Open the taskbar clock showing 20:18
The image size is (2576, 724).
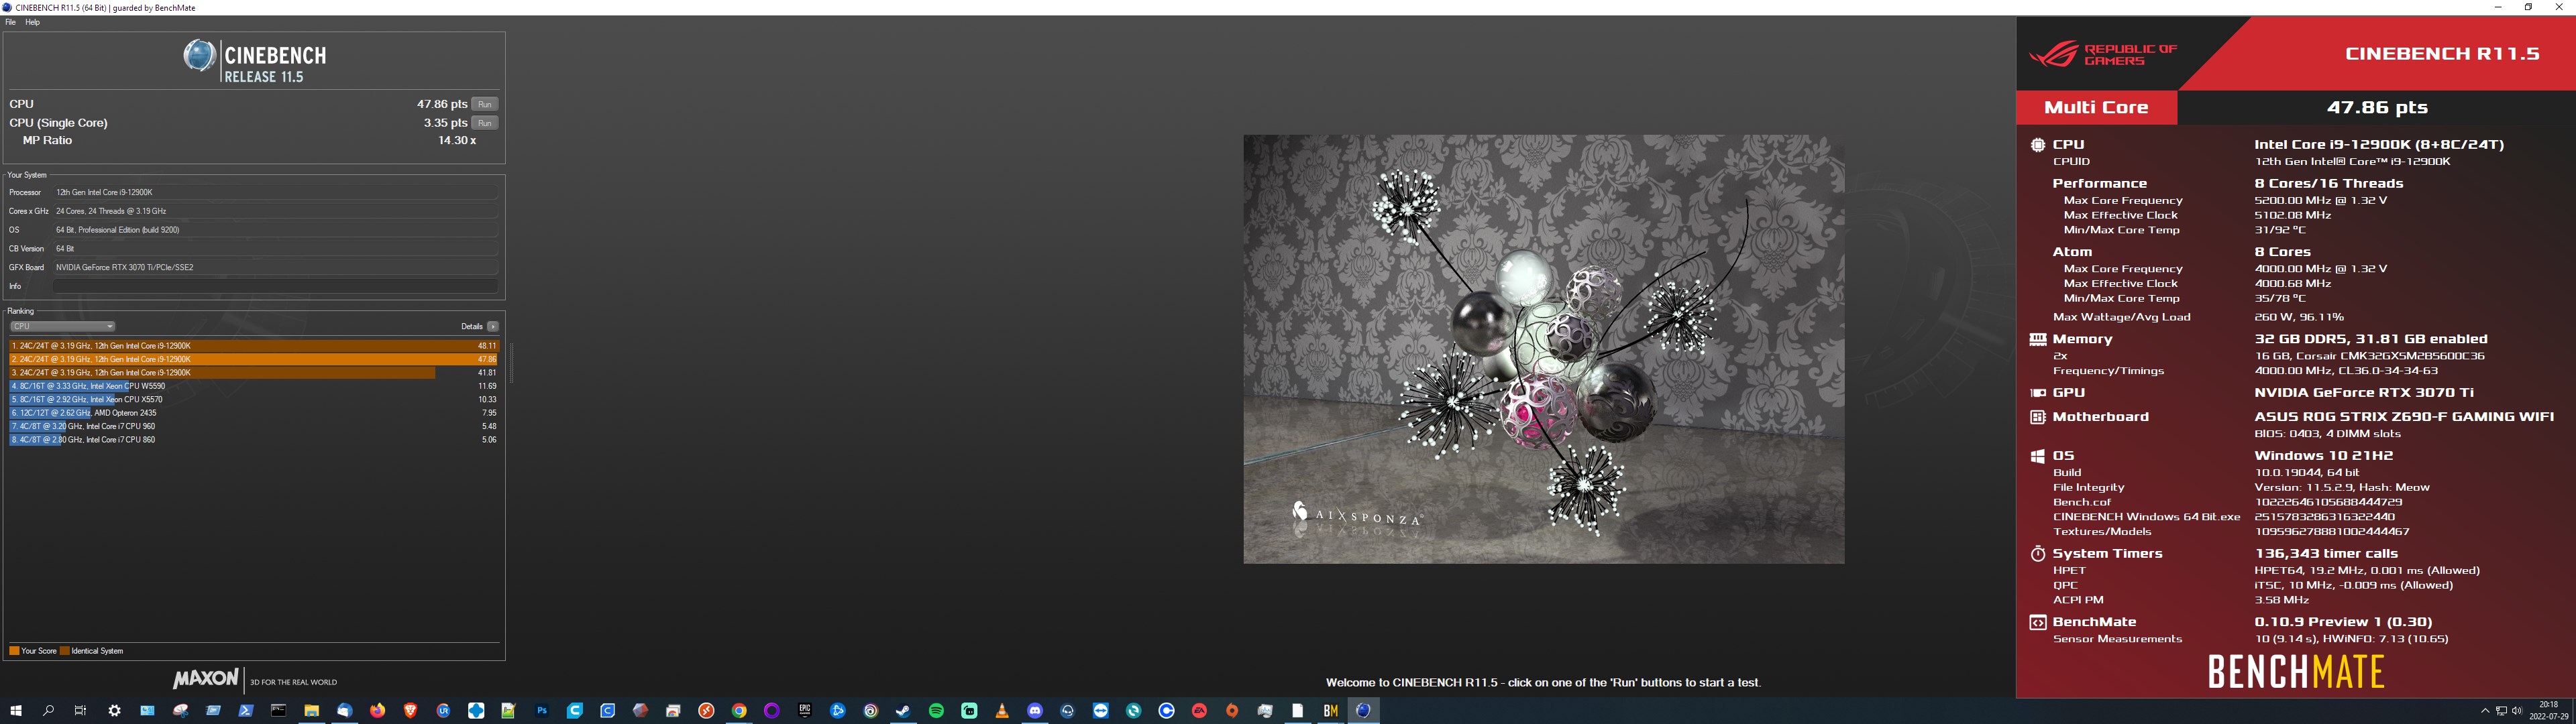(x=2548, y=711)
